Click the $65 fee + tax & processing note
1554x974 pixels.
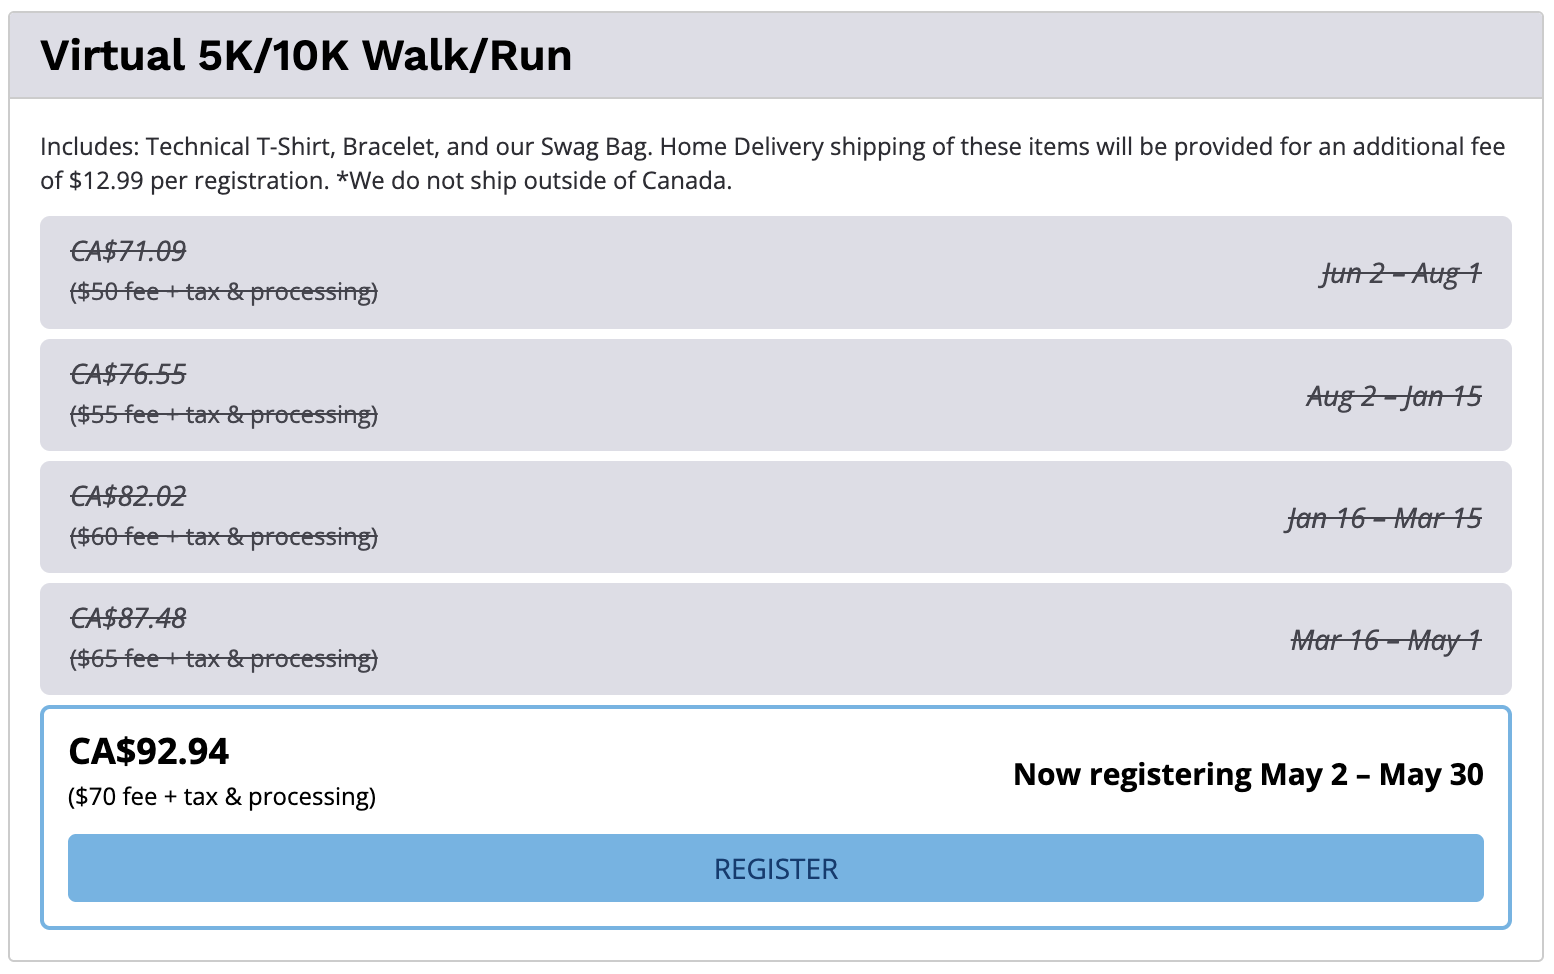[224, 659]
